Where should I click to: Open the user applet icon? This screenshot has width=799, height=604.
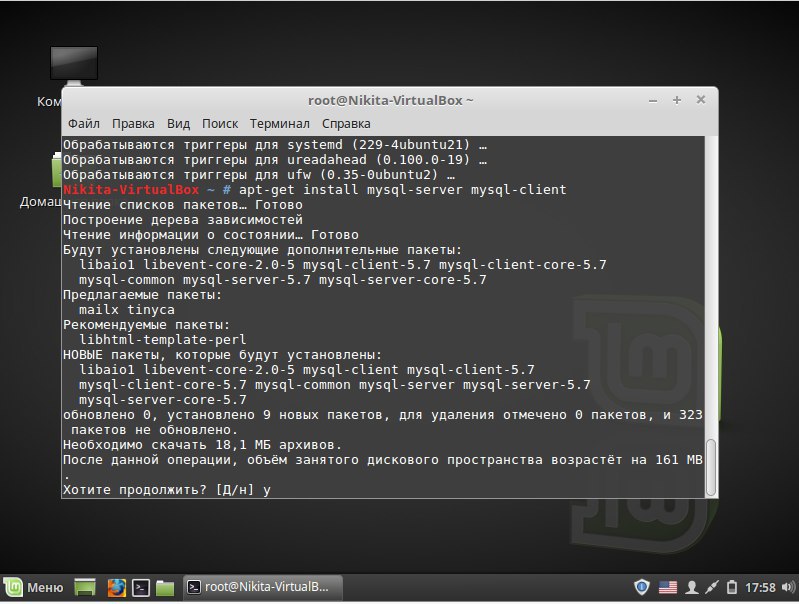(691, 588)
